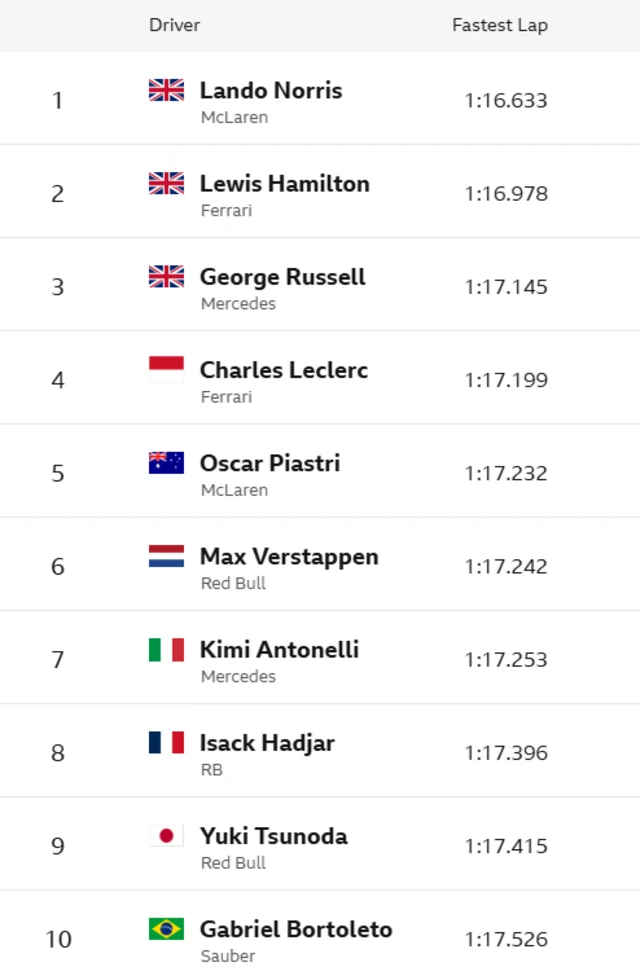
Task: Click the Brazilian flag beside Gabriel Bortoleto
Action: (x=166, y=929)
